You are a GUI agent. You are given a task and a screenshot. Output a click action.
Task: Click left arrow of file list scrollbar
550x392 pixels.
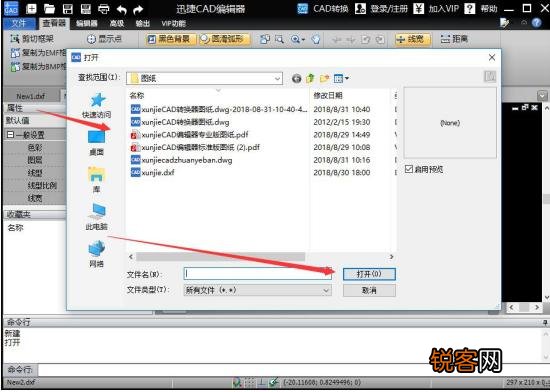pyautogui.click(x=131, y=257)
